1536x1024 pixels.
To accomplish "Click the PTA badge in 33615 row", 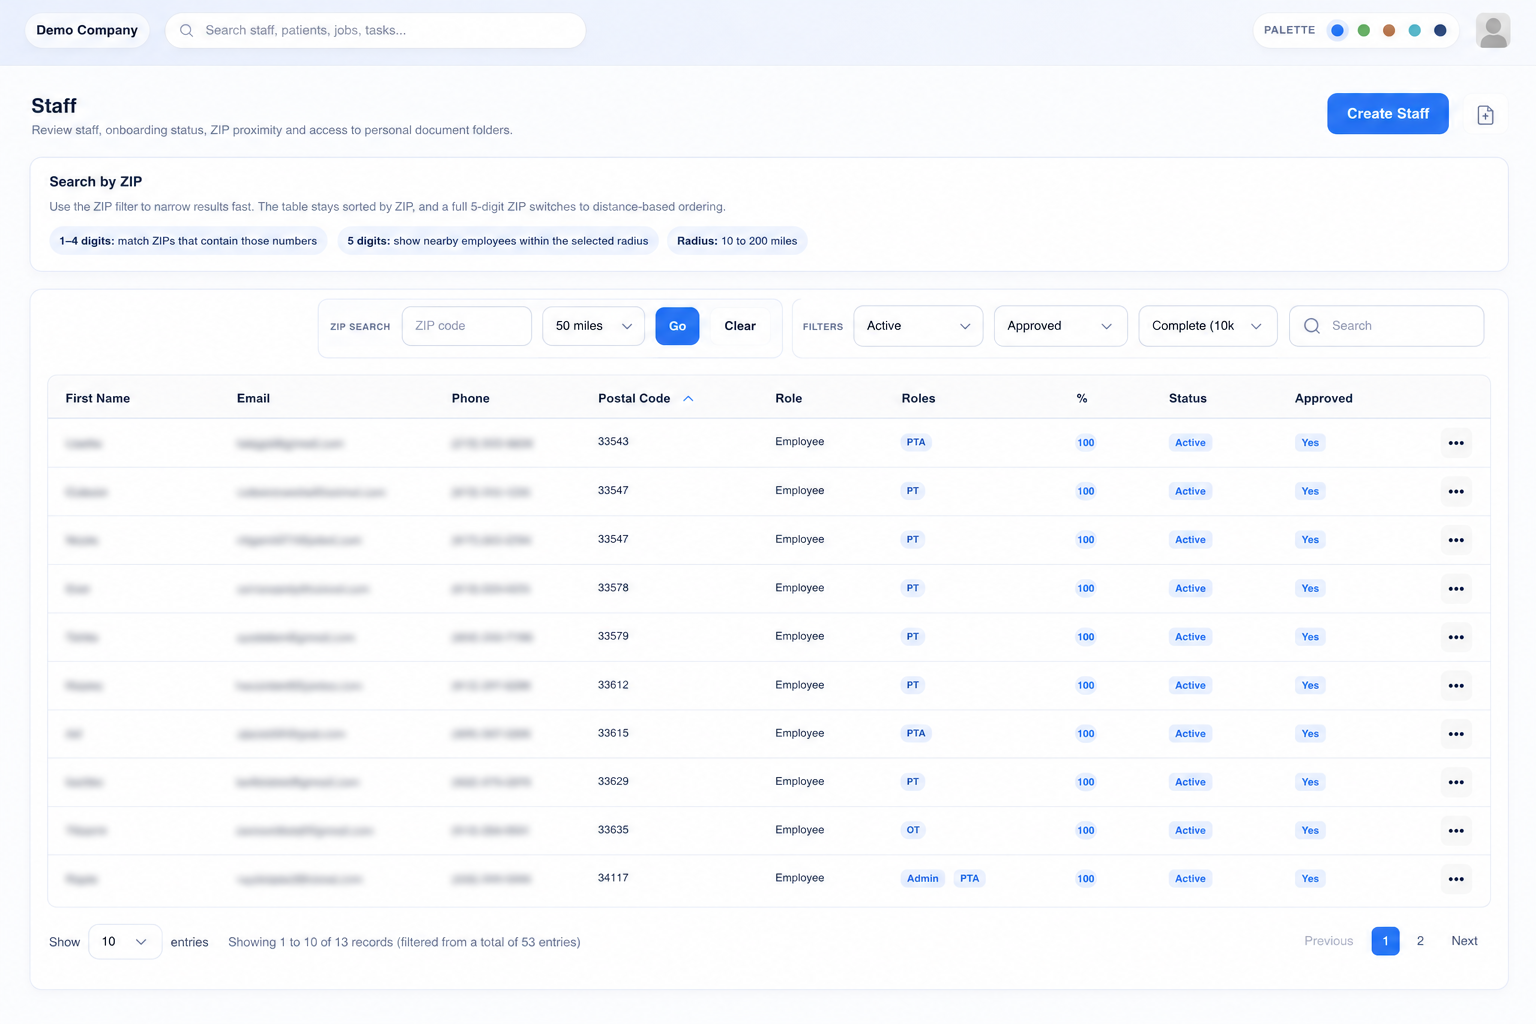I will (x=916, y=733).
